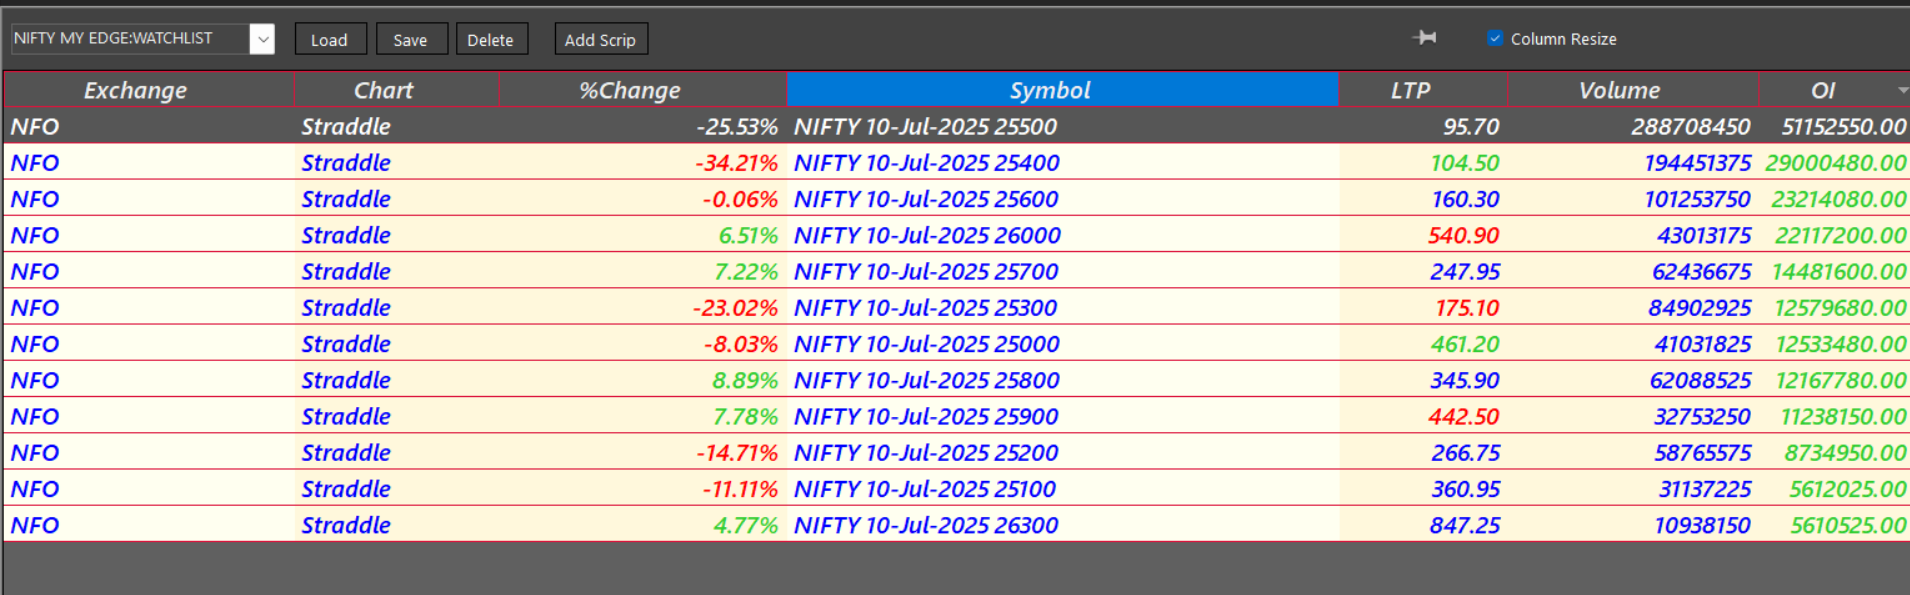Sort by the LTP column header
This screenshot has height=595, width=1910.
coord(1423,90)
